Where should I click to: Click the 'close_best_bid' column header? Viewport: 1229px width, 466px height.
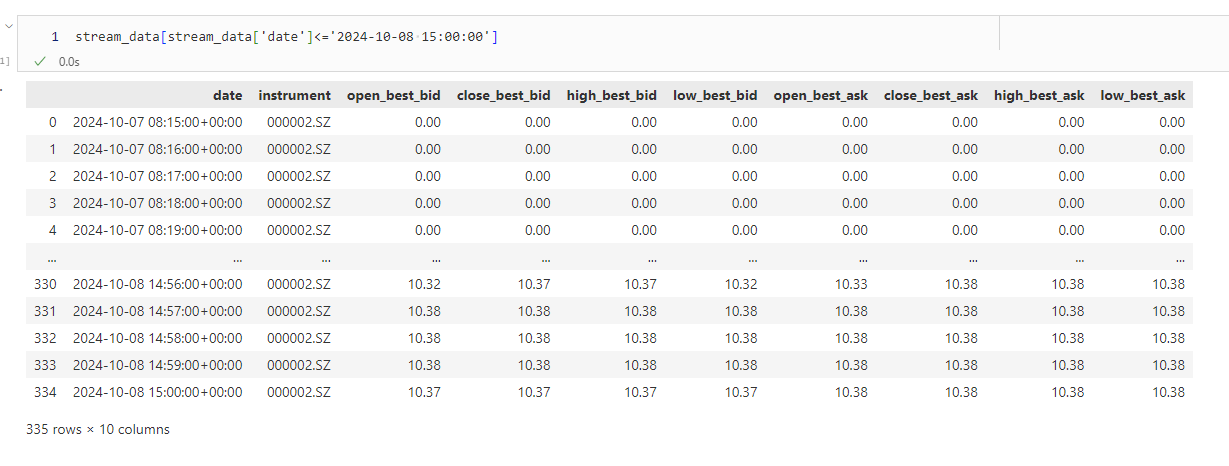click(x=503, y=96)
